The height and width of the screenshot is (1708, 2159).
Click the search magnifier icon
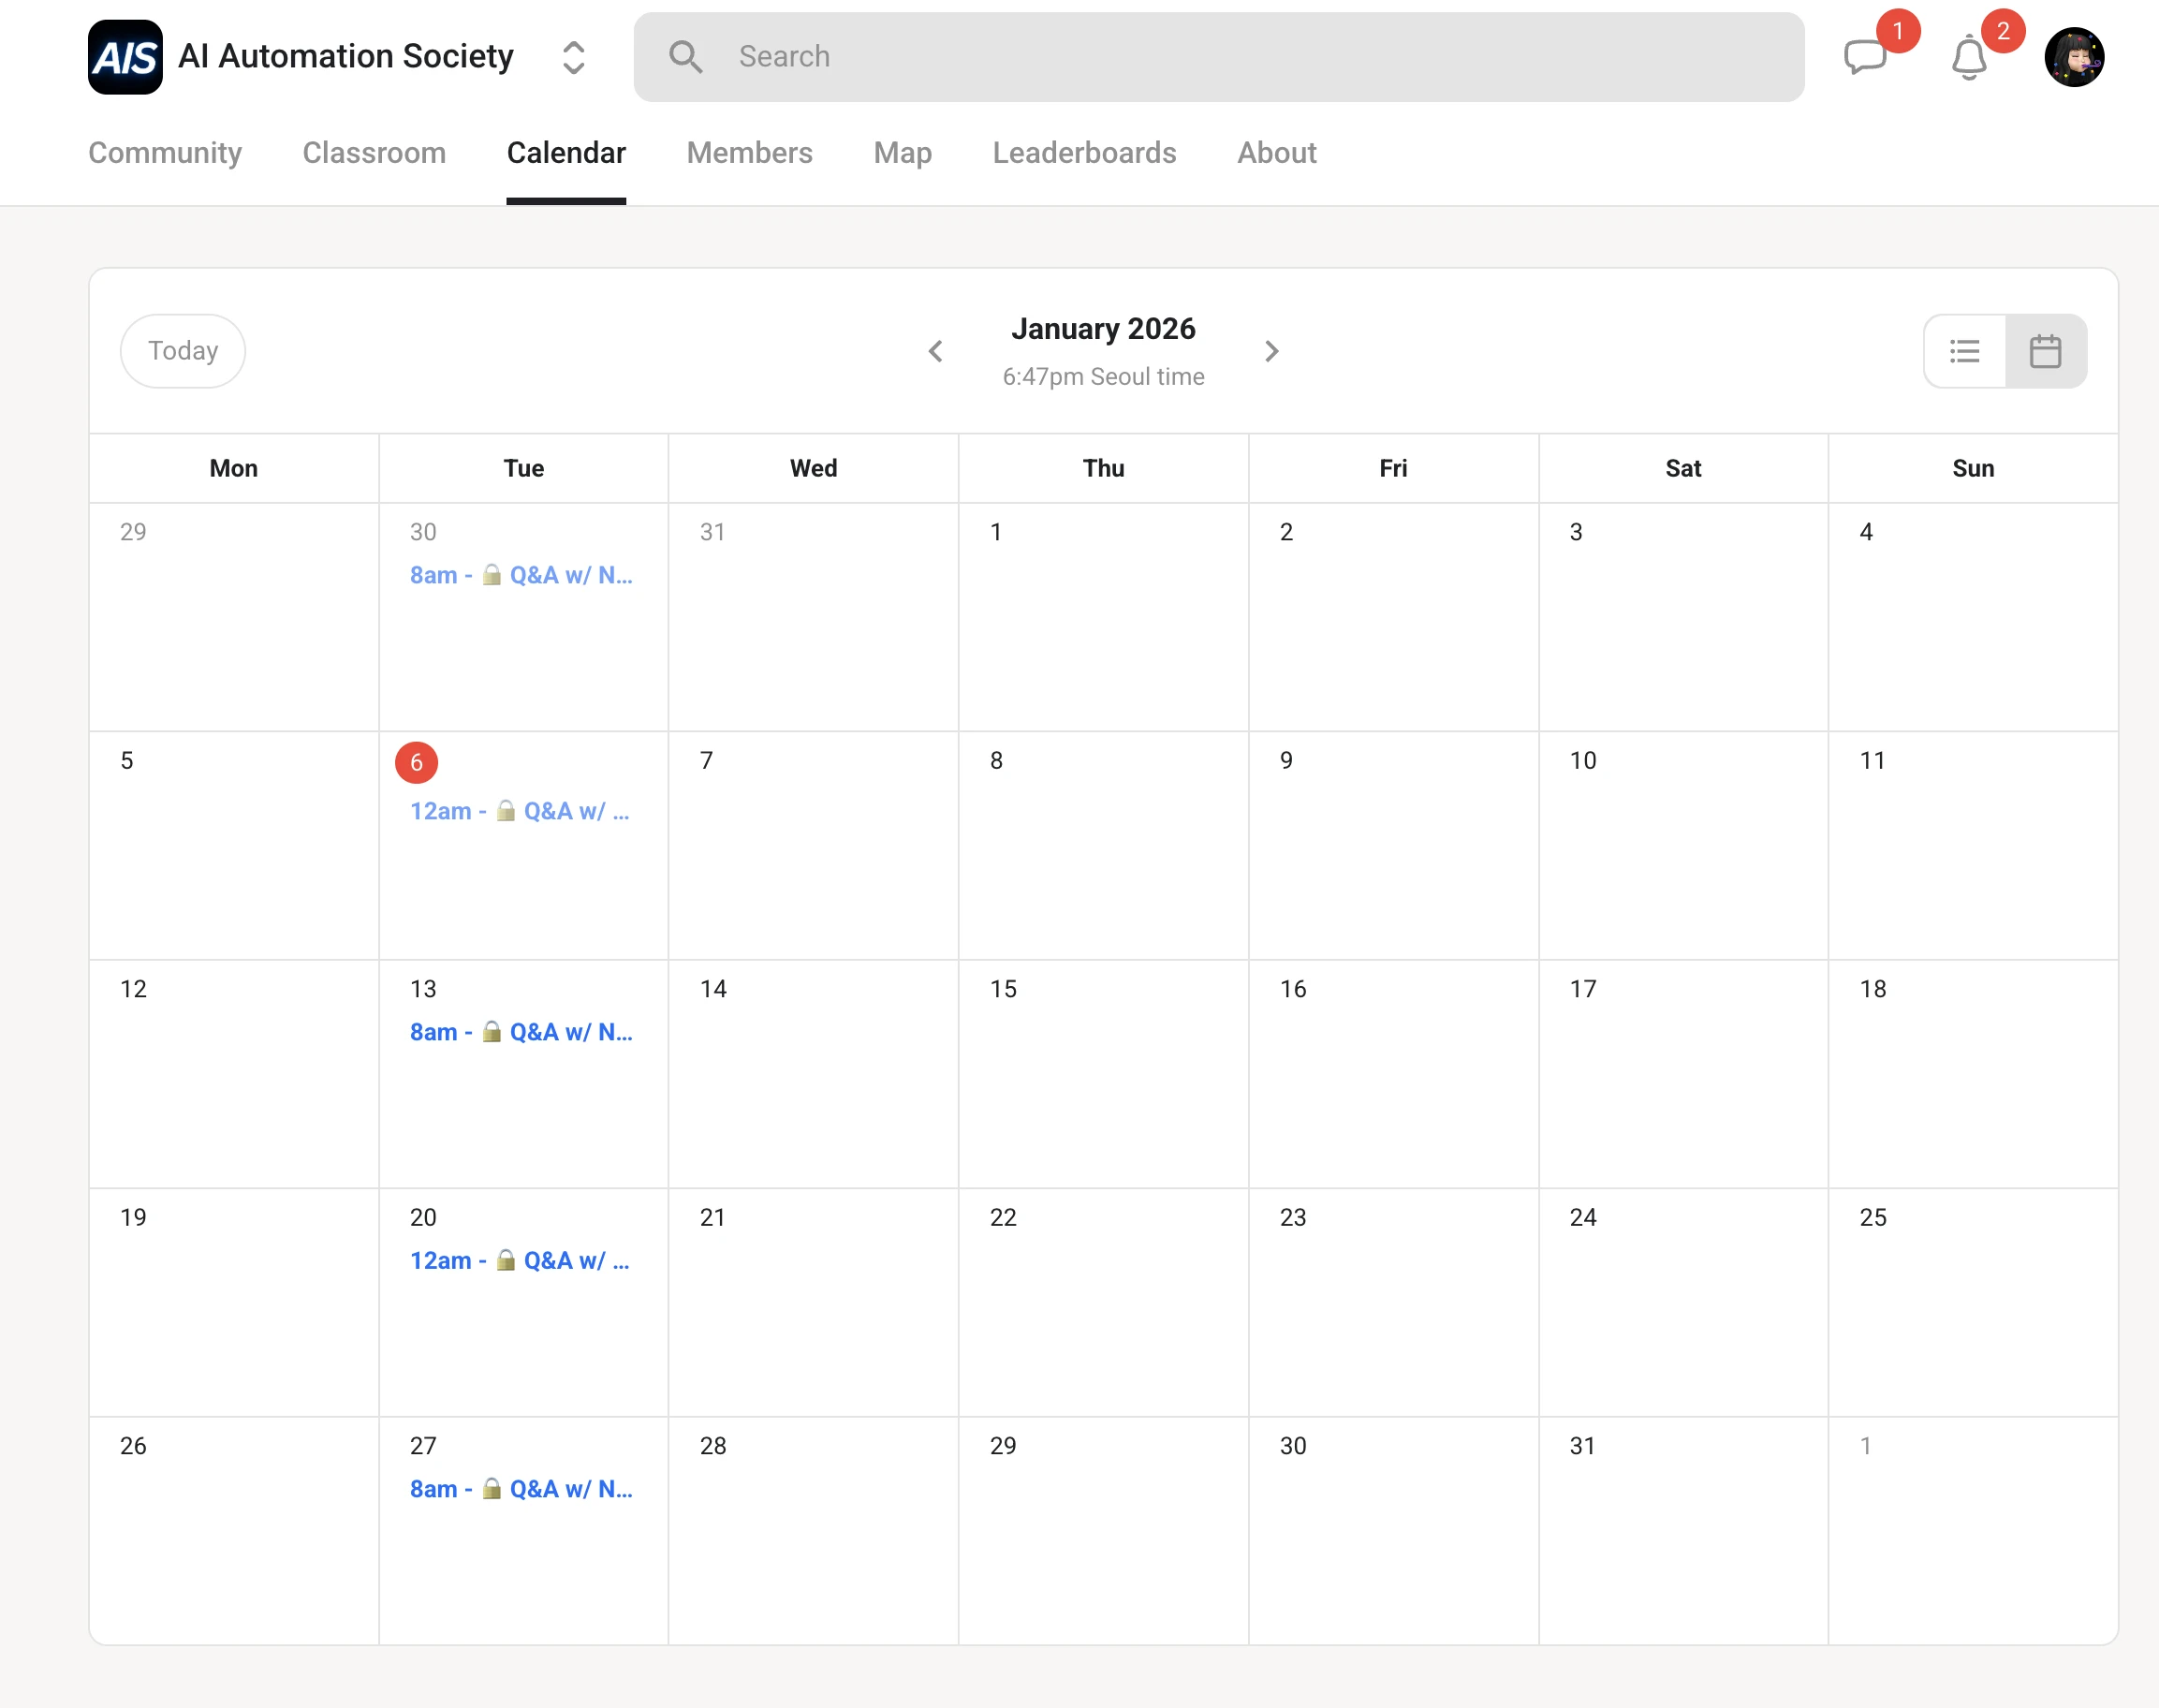pos(685,57)
